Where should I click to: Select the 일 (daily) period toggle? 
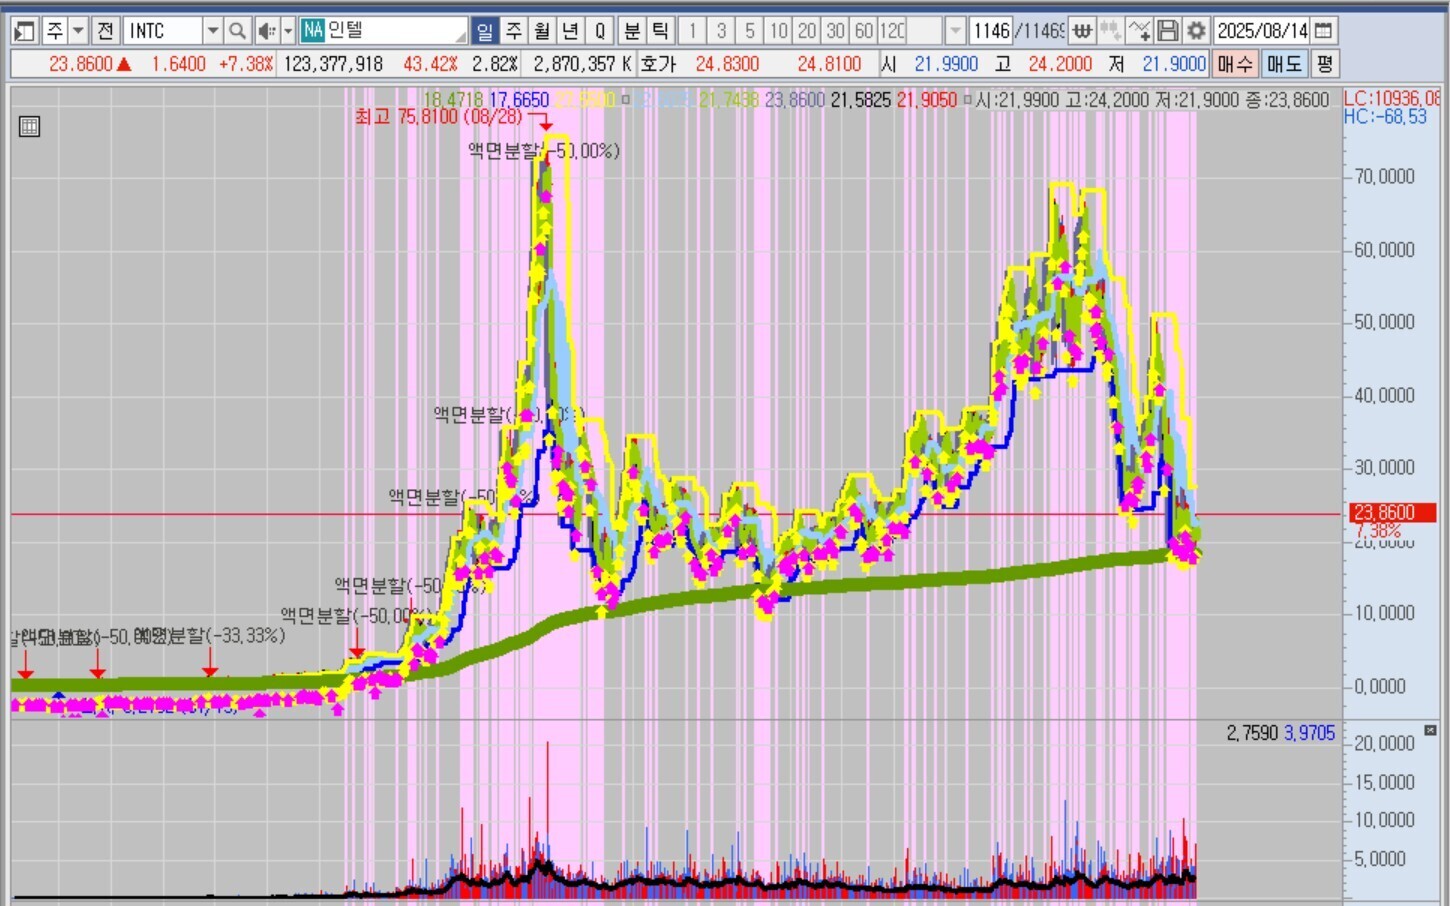484,31
